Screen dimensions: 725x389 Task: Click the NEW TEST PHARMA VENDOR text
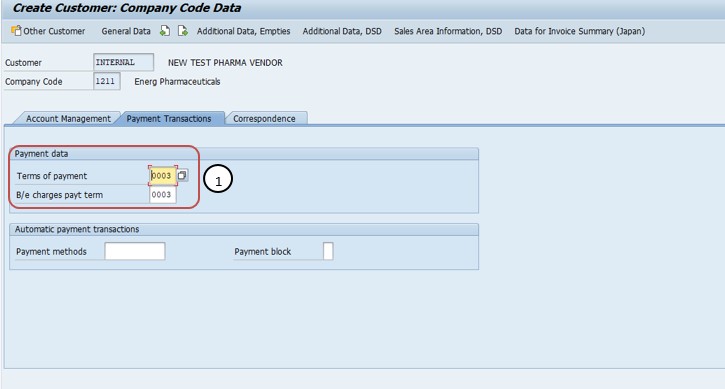pos(225,62)
